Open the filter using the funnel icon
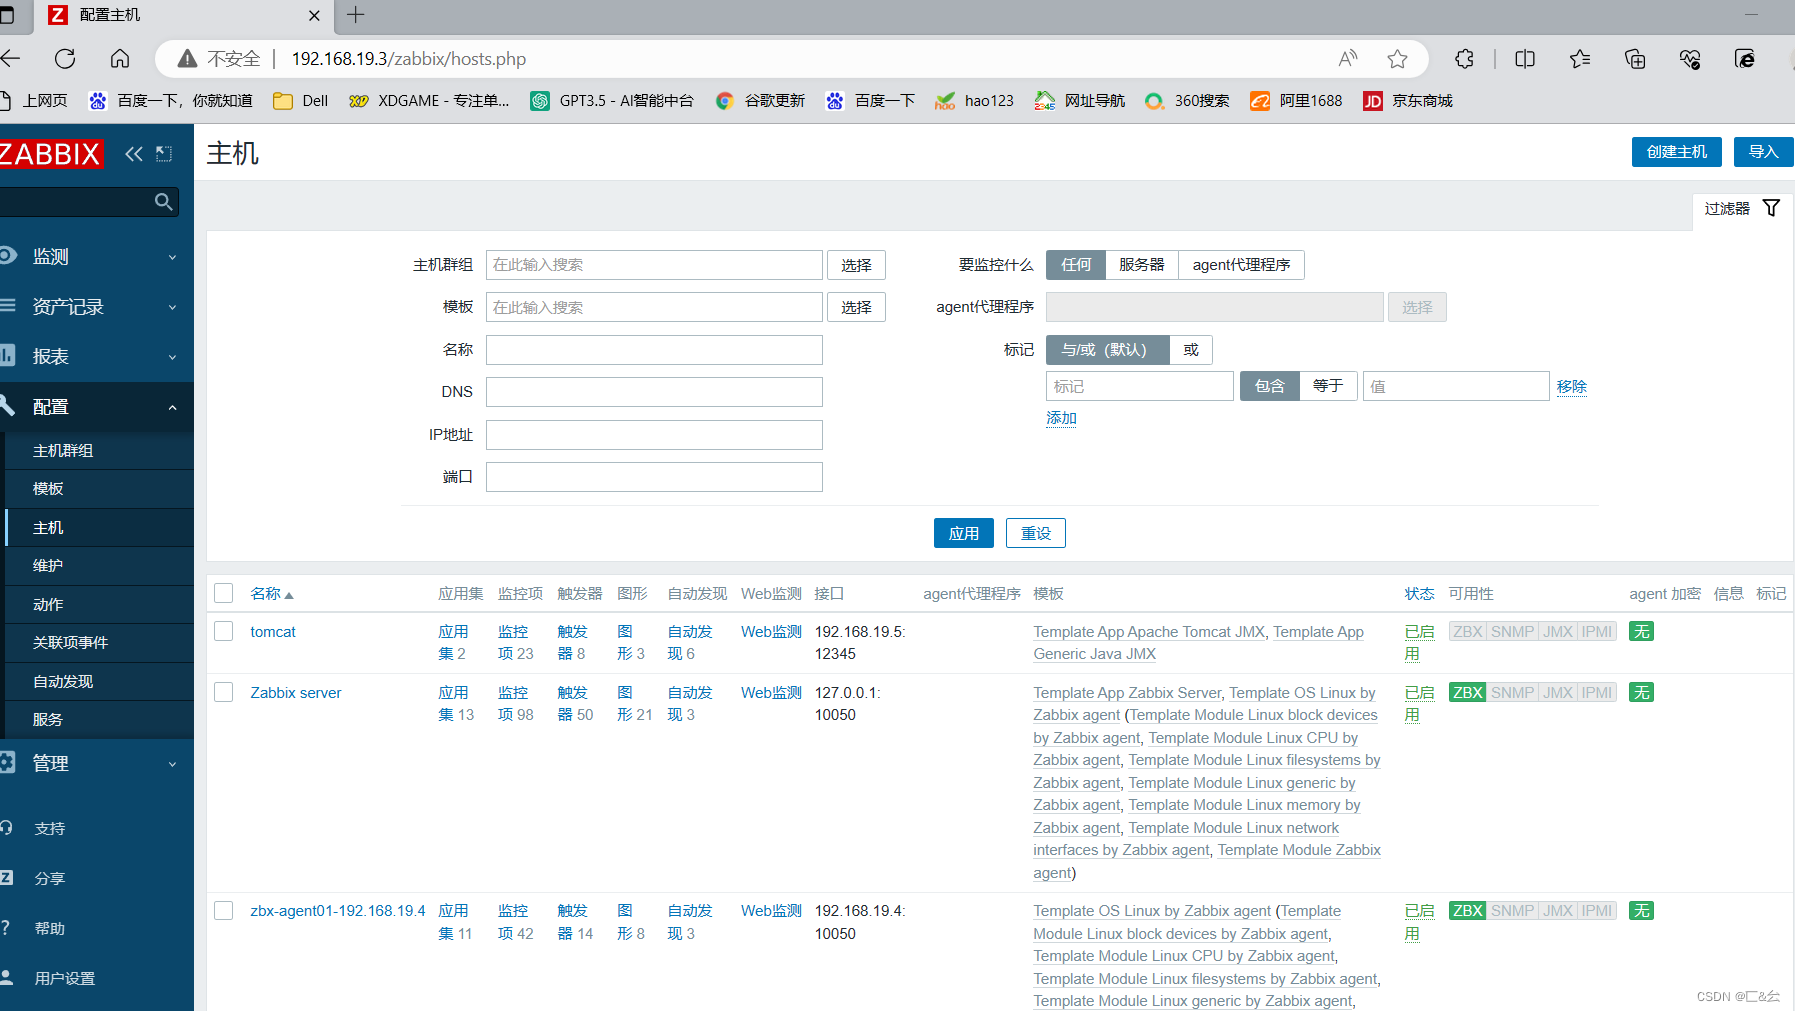The image size is (1795, 1011). (1770, 207)
